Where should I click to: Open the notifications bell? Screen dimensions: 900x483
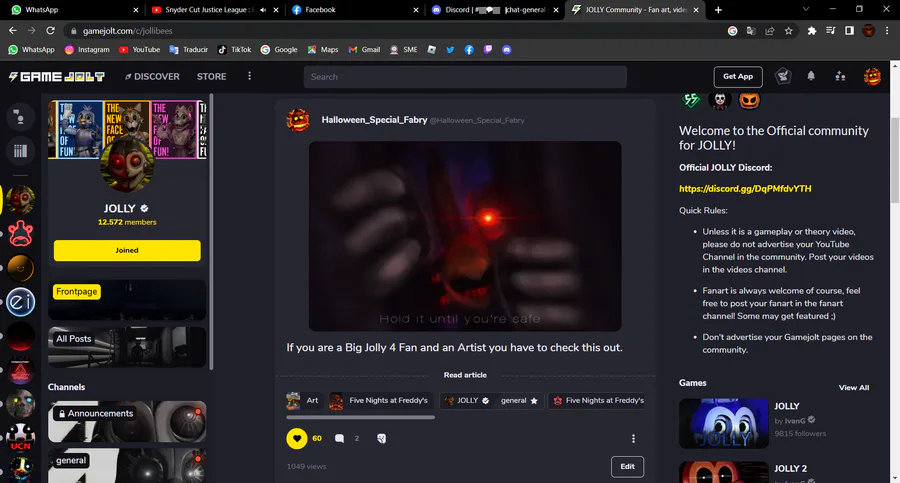[811, 76]
